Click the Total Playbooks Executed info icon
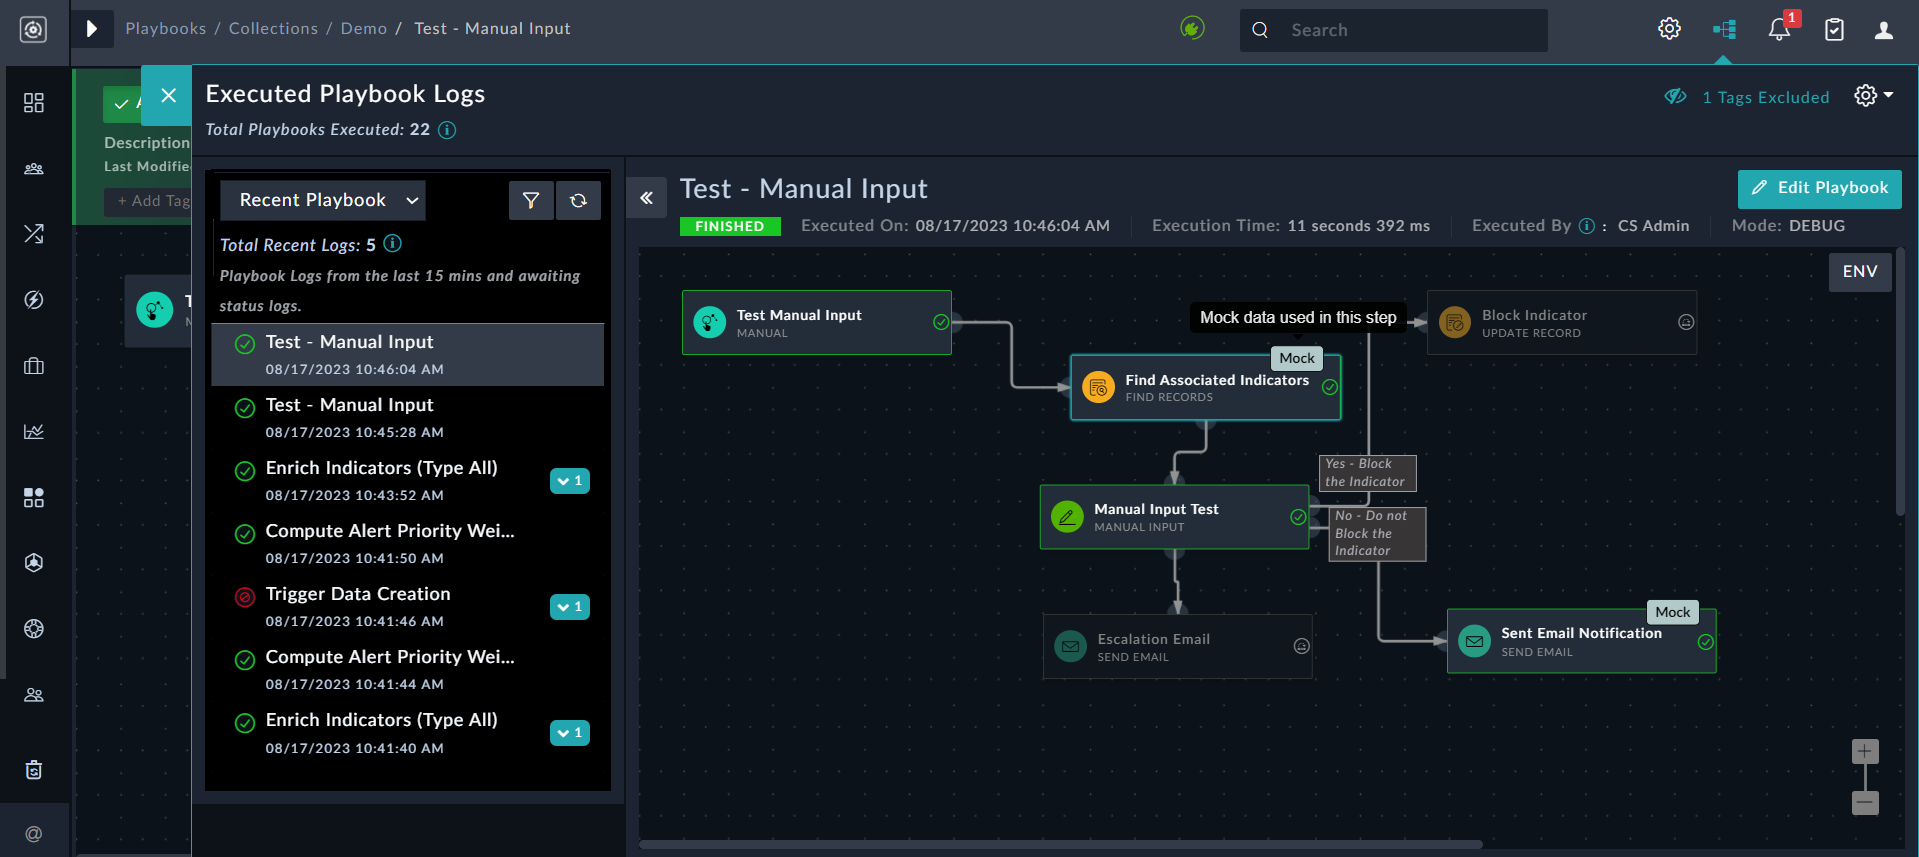 point(447,130)
